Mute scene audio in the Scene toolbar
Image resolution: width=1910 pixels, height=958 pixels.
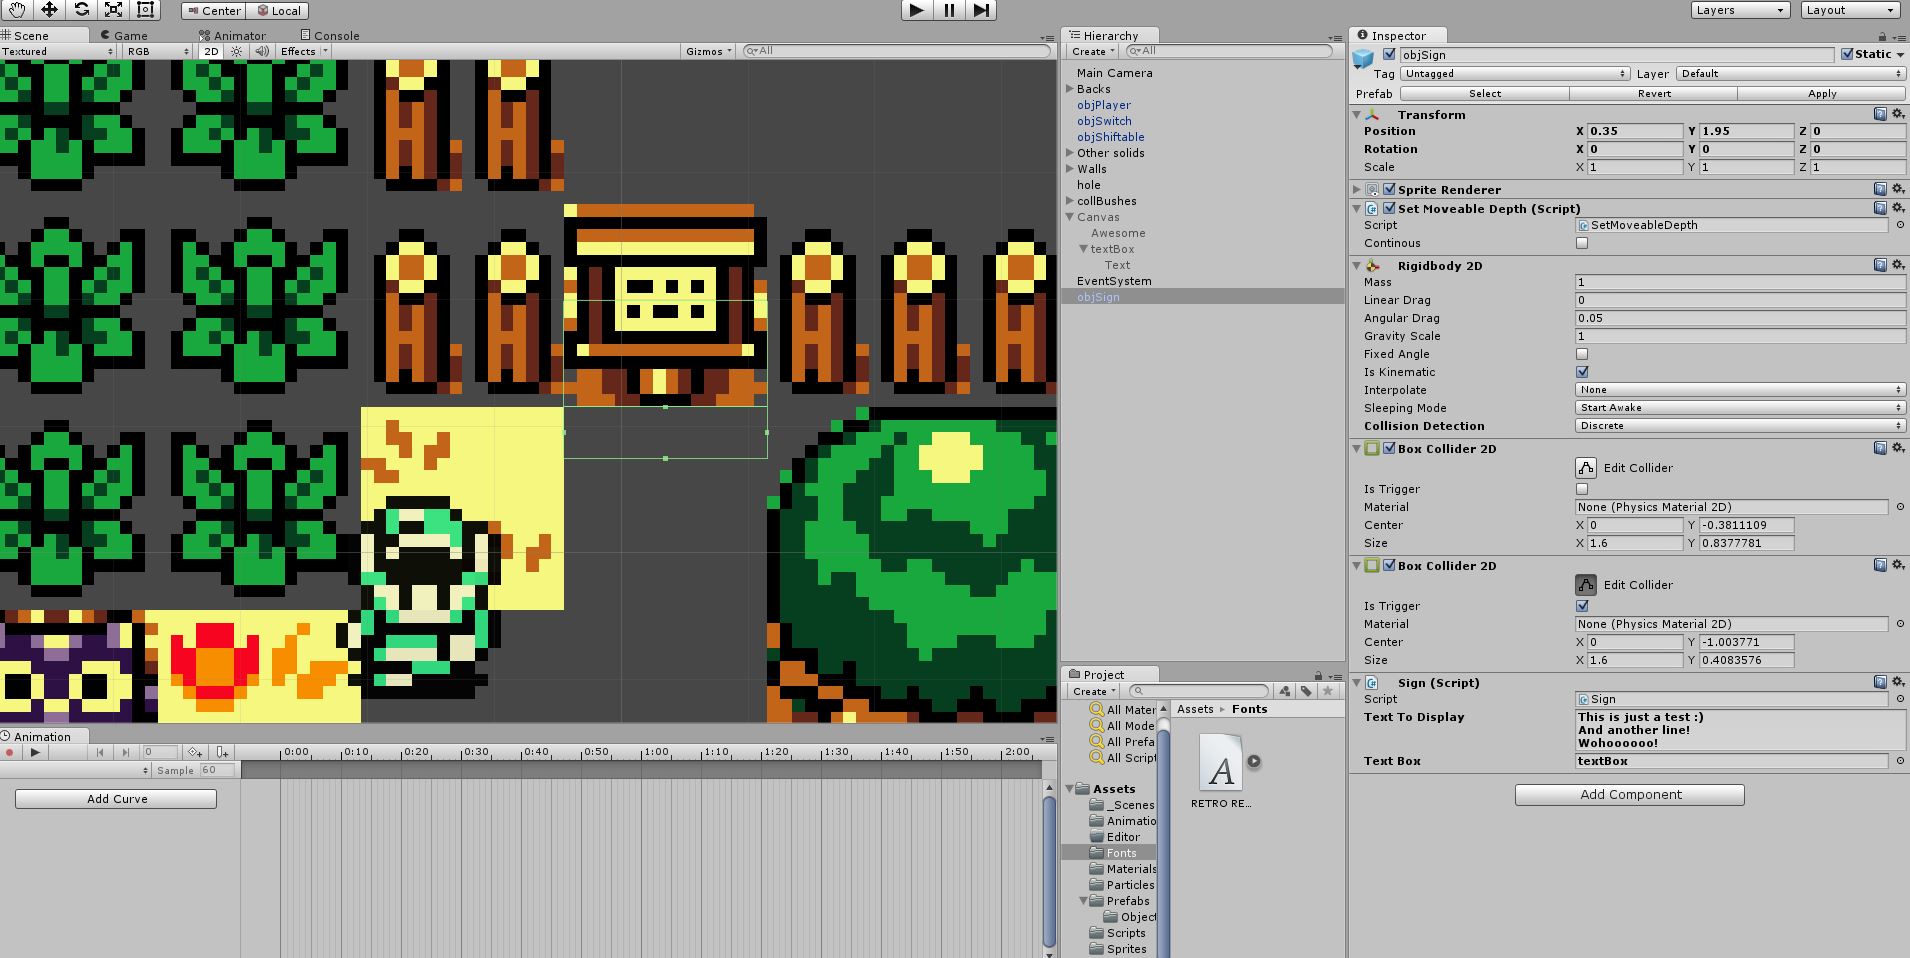coord(262,51)
